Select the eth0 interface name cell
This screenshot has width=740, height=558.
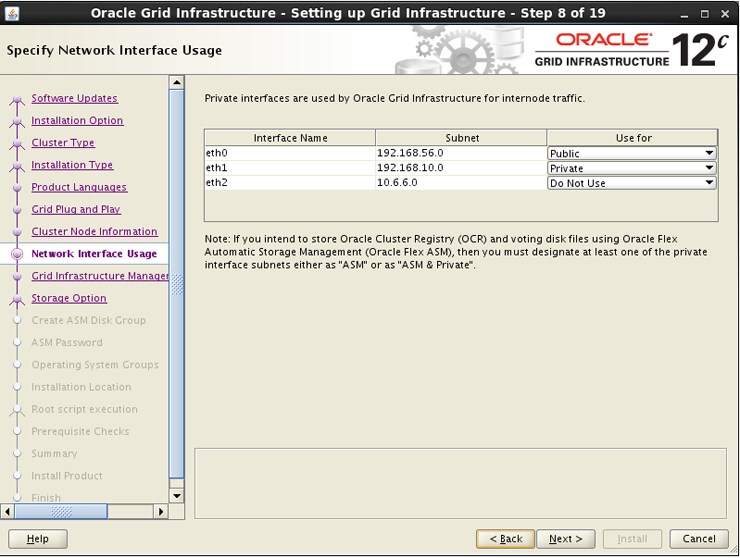(x=290, y=153)
